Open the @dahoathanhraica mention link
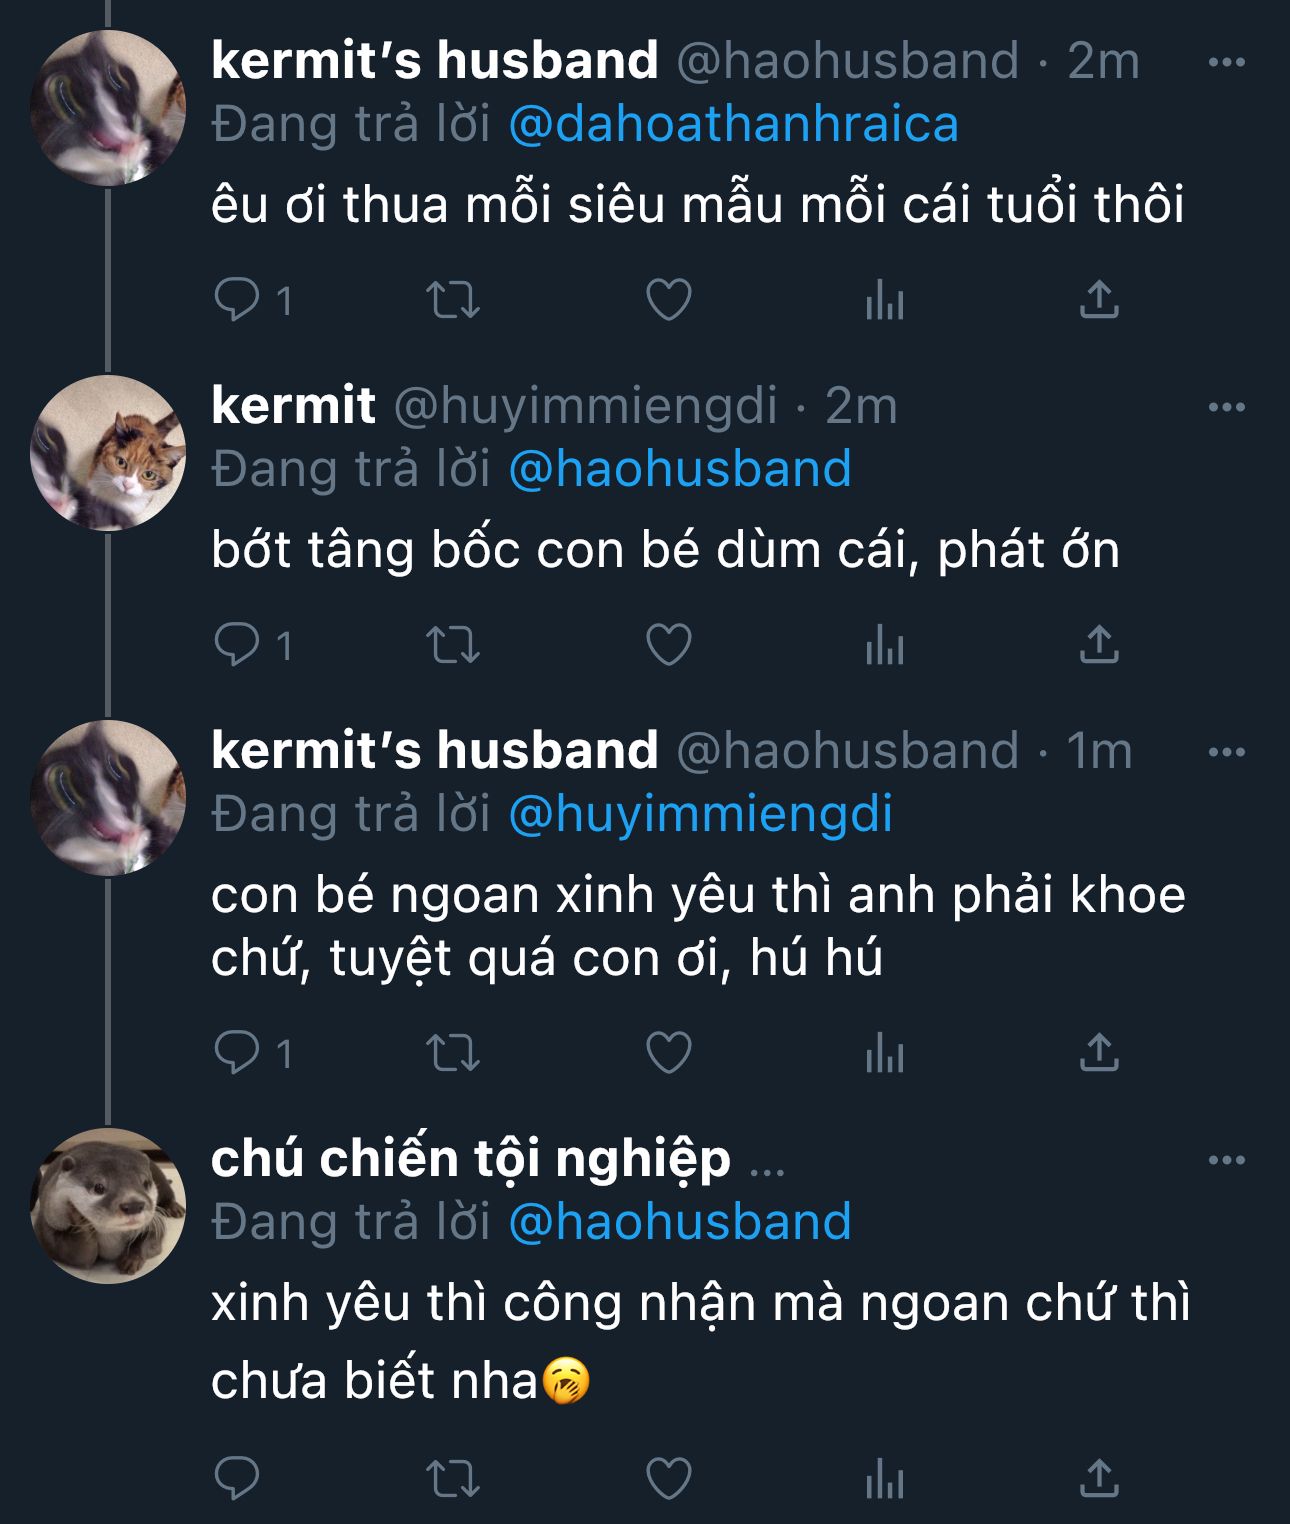Image resolution: width=1290 pixels, height=1524 pixels. pos(733,125)
